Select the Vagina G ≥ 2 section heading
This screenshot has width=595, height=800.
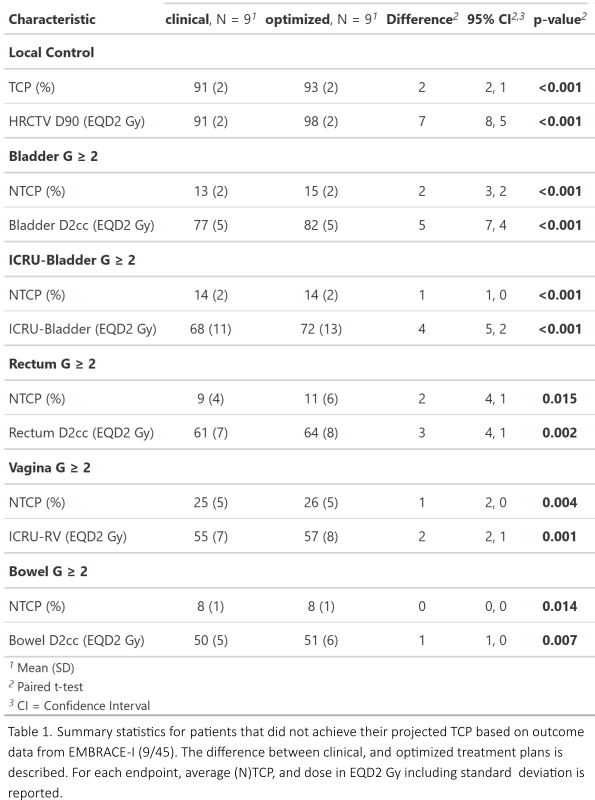[x=49, y=468]
